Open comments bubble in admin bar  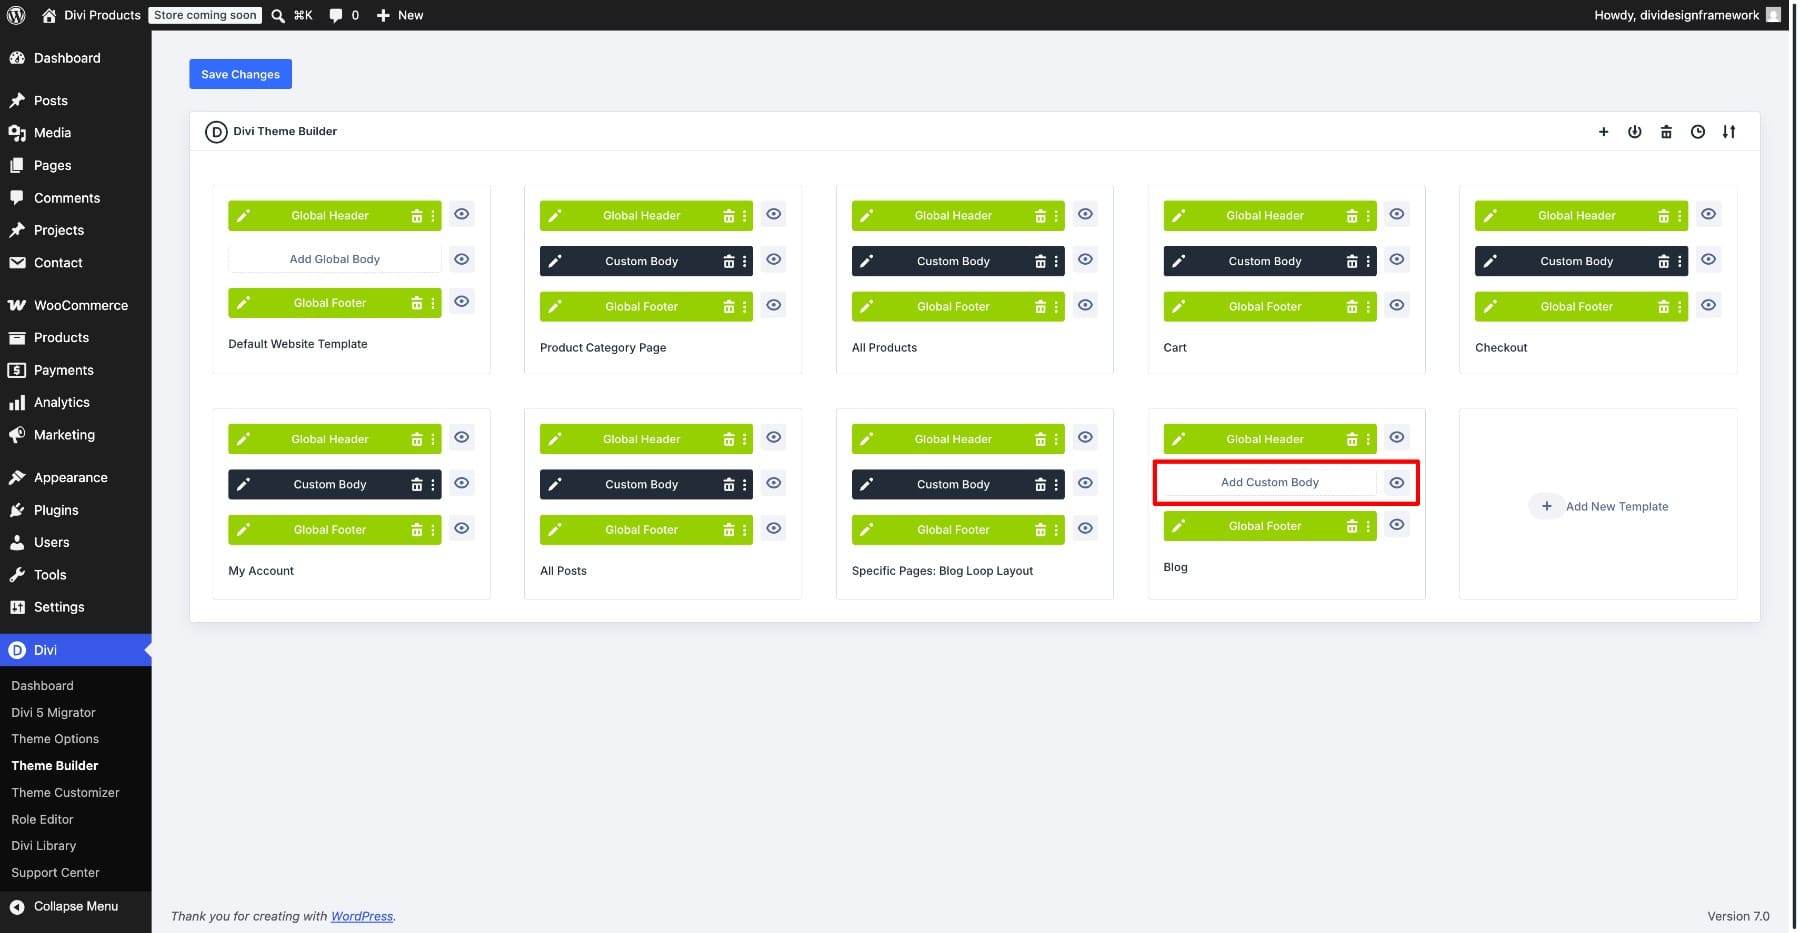coord(336,15)
